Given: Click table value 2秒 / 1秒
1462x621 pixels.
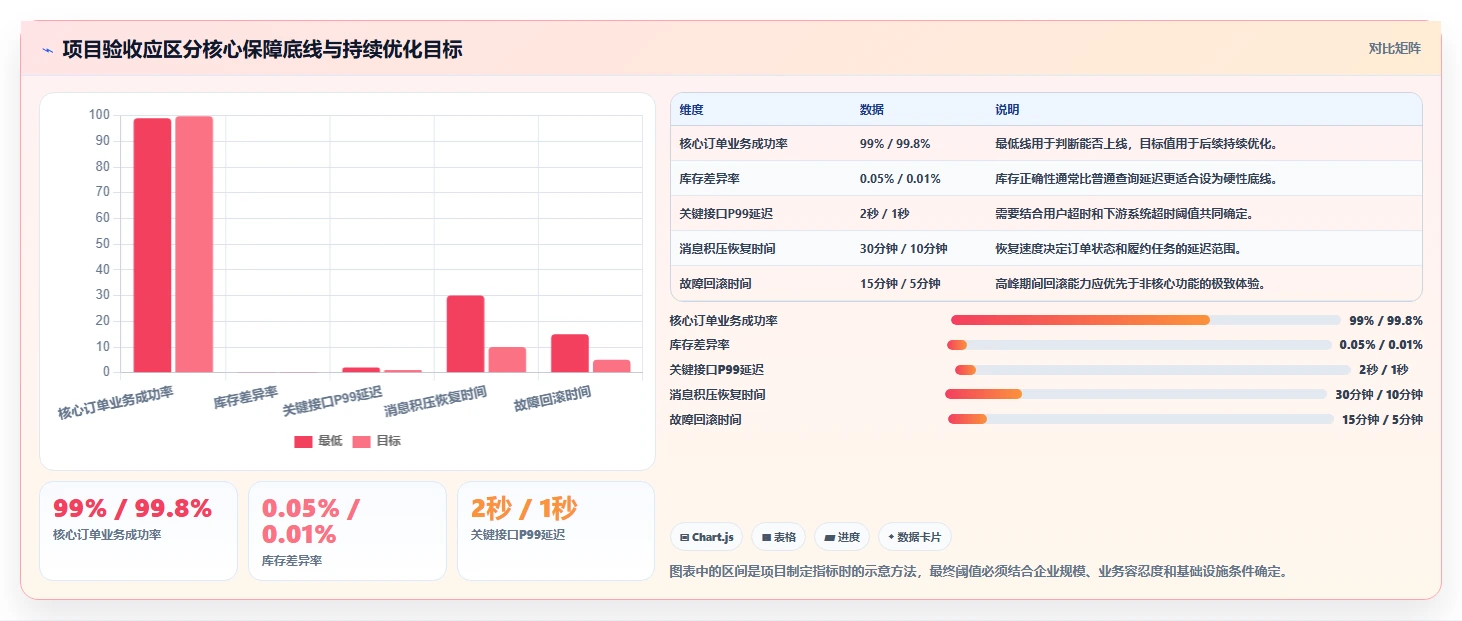Looking at the screenshot, I should pyautogui.click(x=884, y=214).
